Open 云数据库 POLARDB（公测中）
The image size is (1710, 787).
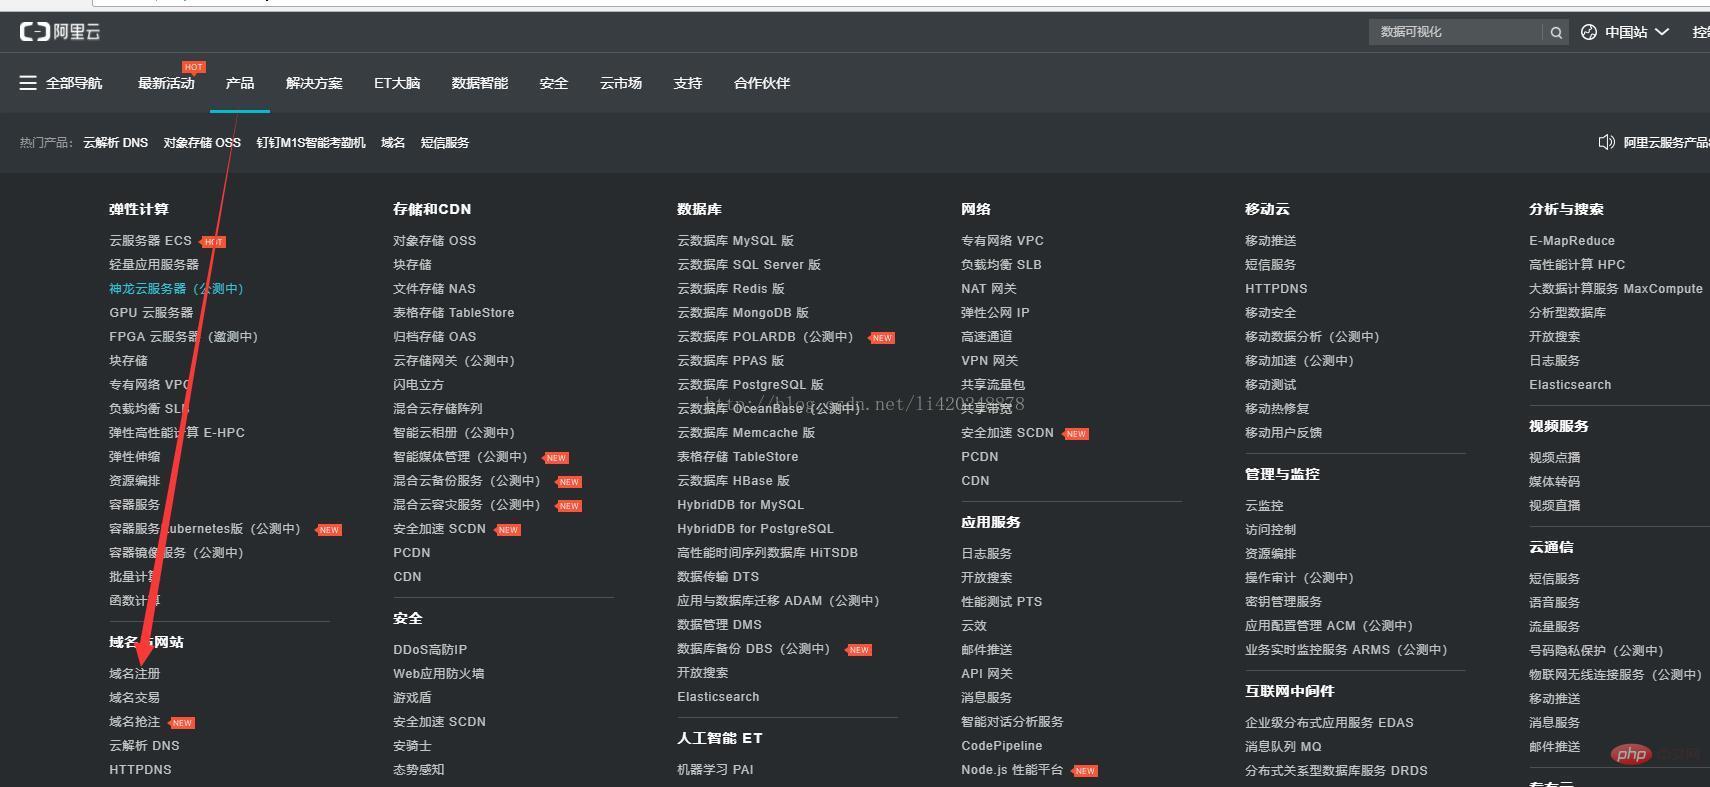pyautogui.click(x=765, y=337)
